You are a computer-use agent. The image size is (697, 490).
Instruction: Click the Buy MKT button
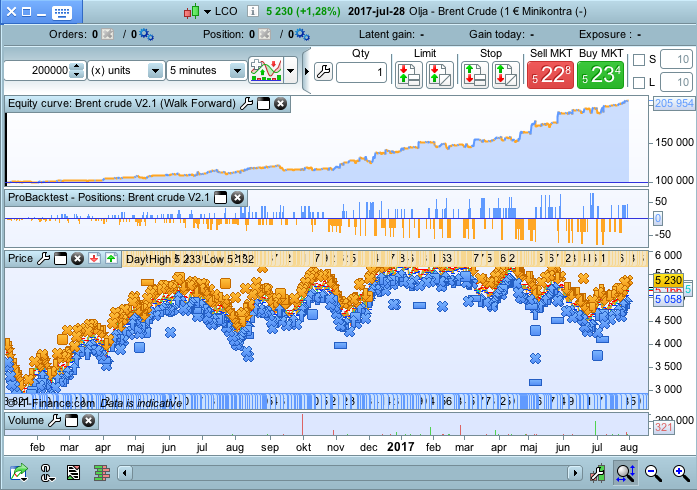point(601,73)
